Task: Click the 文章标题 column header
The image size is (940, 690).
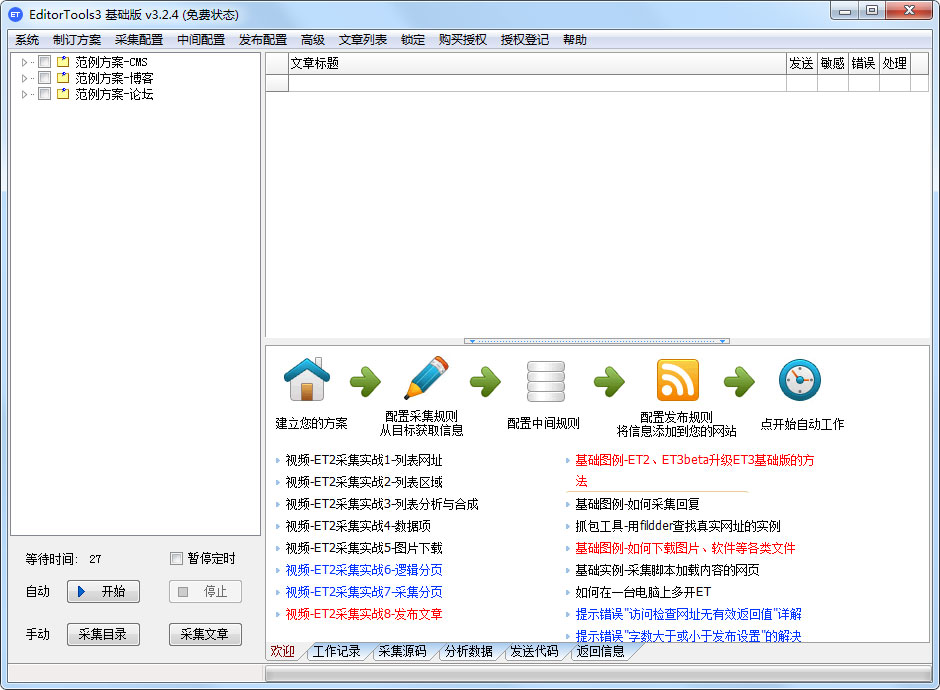Action: coord(537,64)
